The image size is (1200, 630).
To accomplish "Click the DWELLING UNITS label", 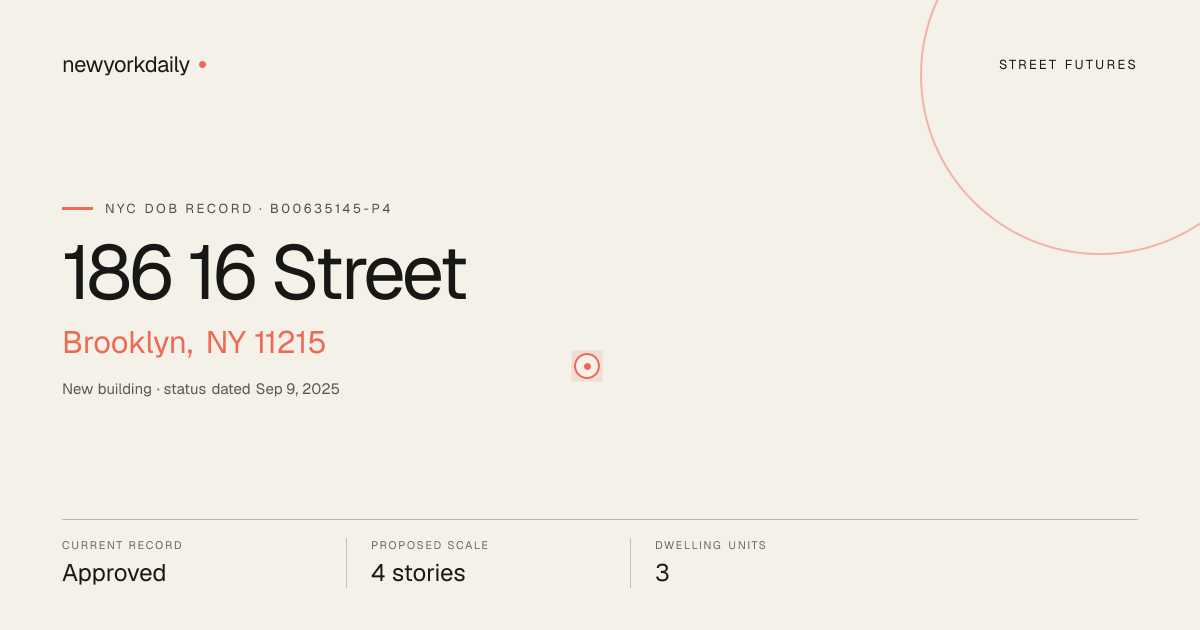I will click(711, 546).
